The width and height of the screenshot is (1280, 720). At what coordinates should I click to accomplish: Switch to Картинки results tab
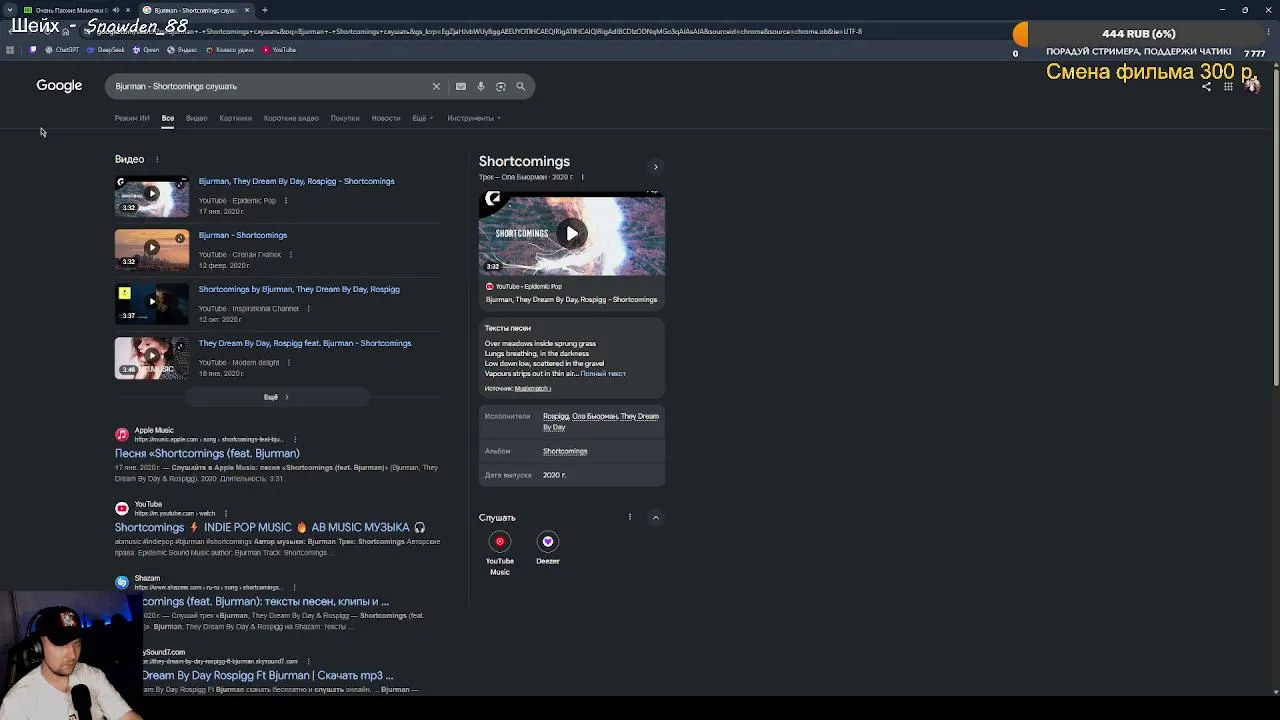tap(236, 118)
